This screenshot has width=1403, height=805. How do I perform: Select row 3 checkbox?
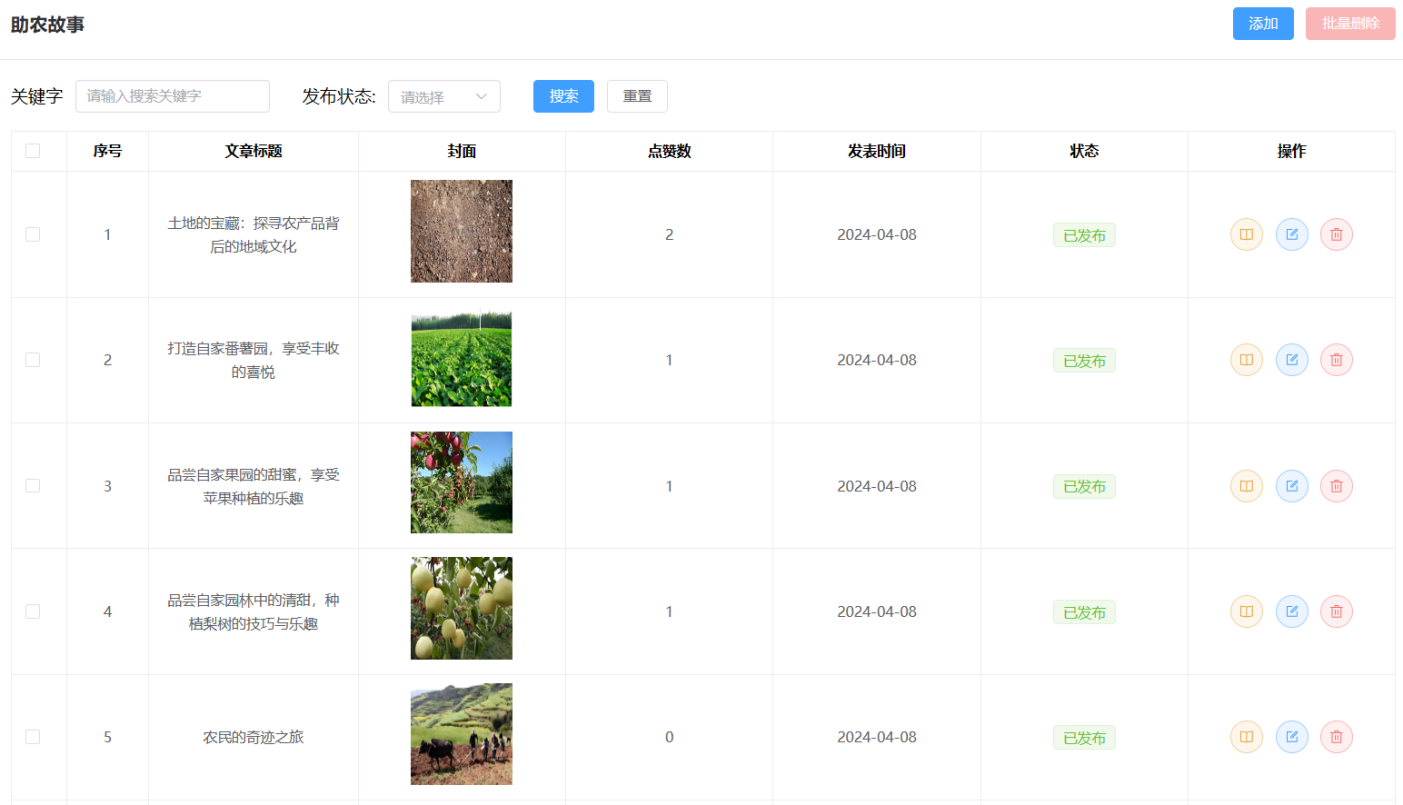click(x=33, y=486)
